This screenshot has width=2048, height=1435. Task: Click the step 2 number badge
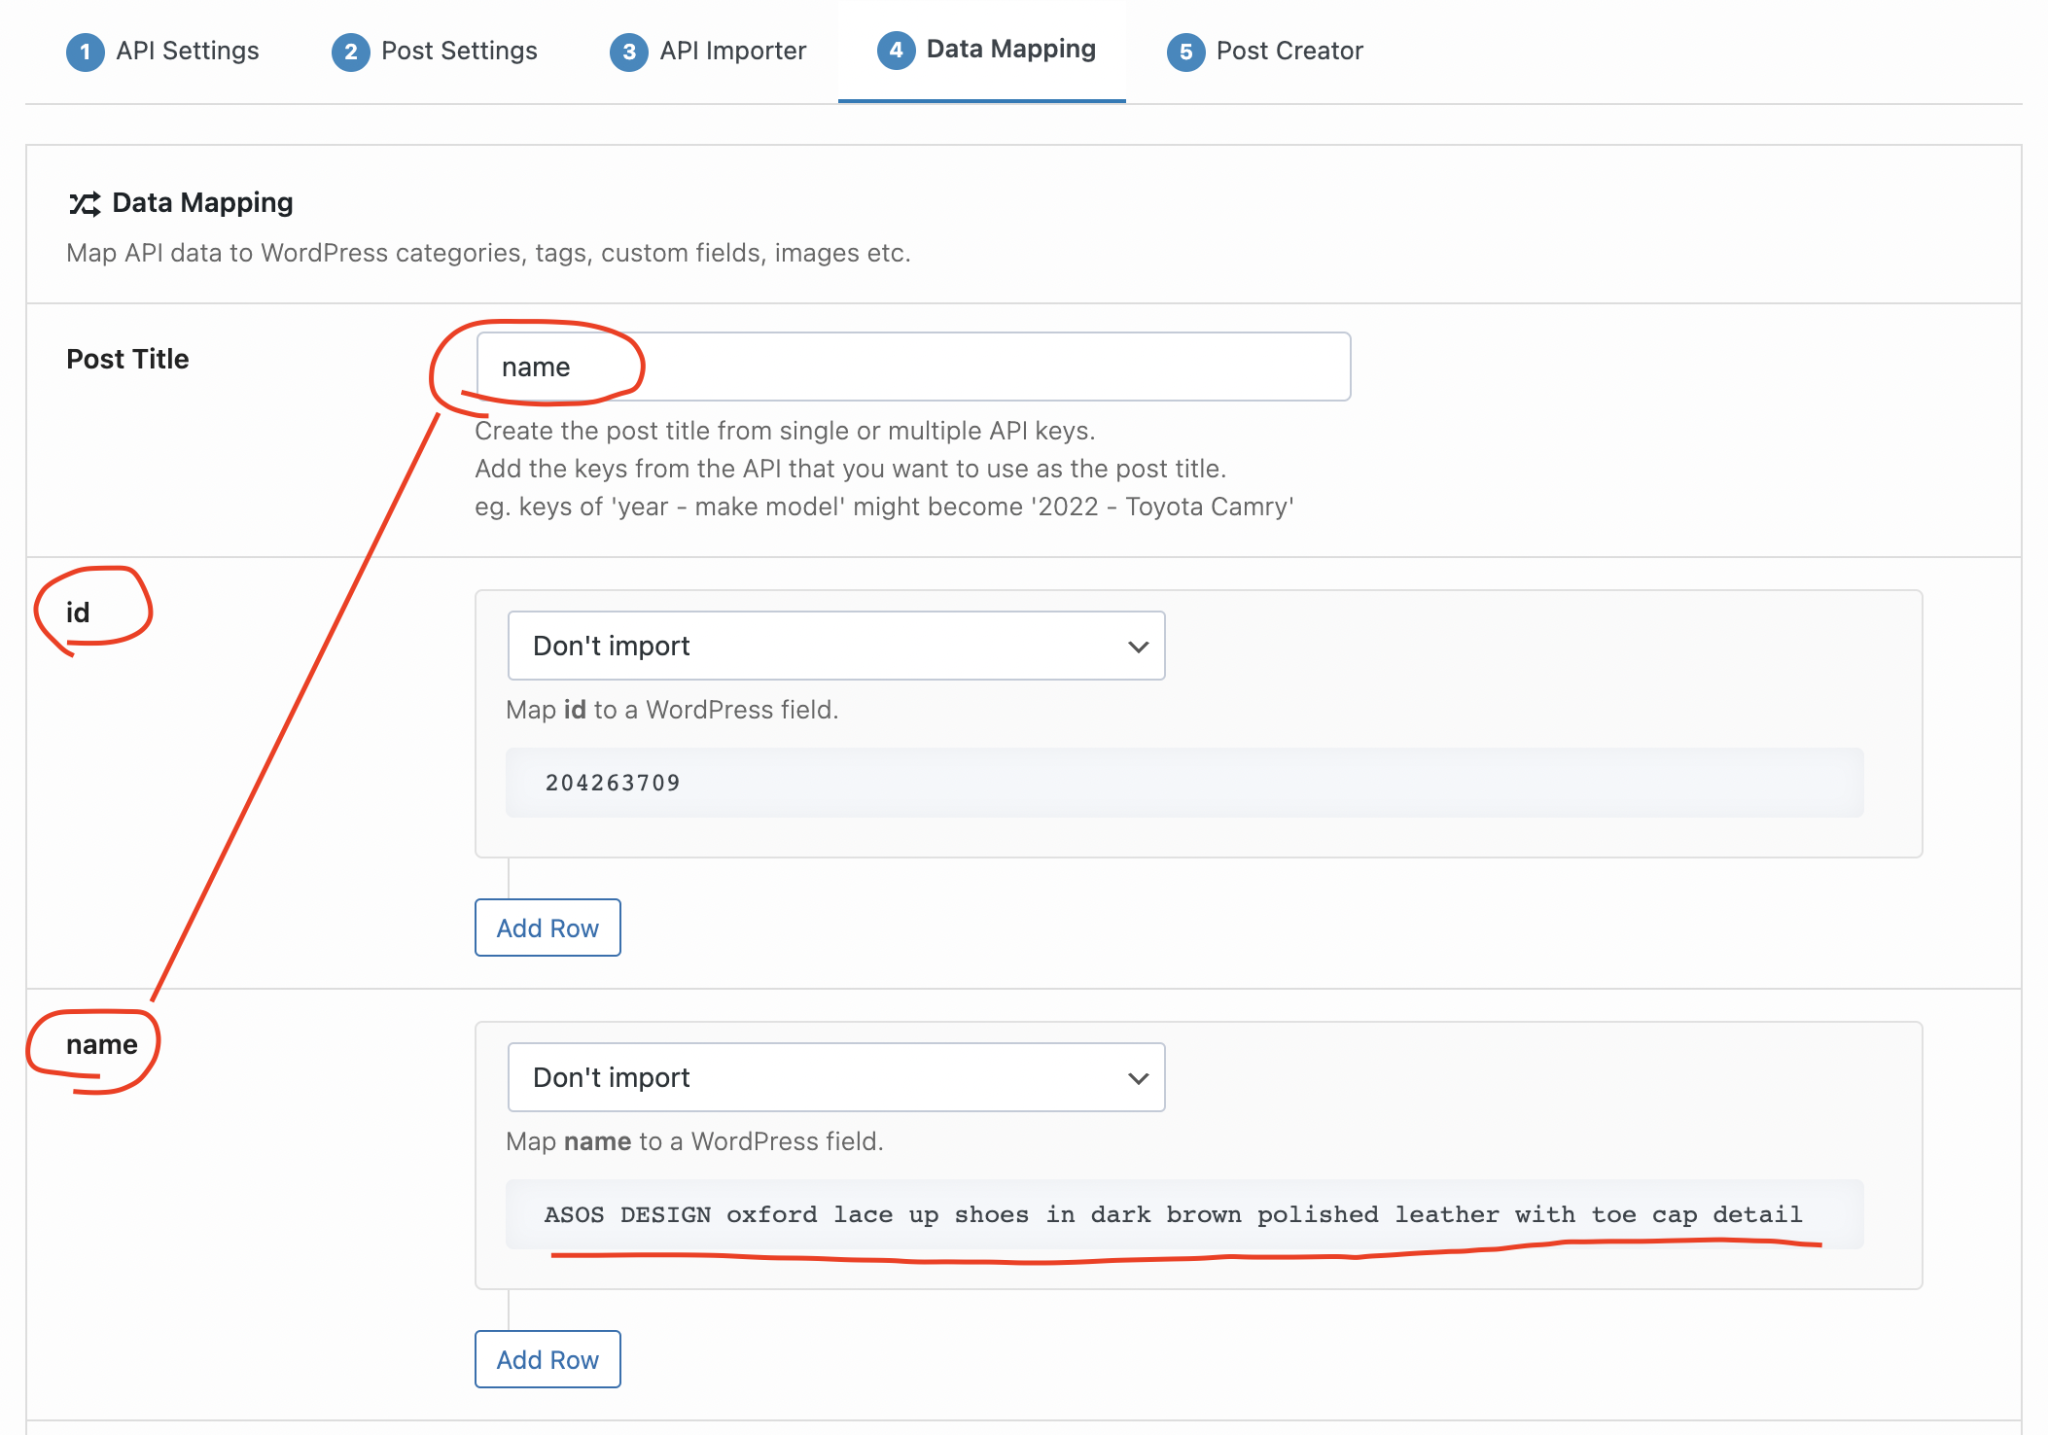(x=350, y=52)
